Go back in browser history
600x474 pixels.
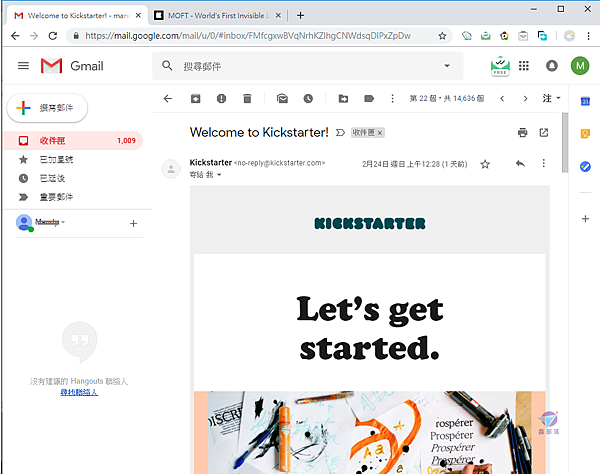[15, 36]
